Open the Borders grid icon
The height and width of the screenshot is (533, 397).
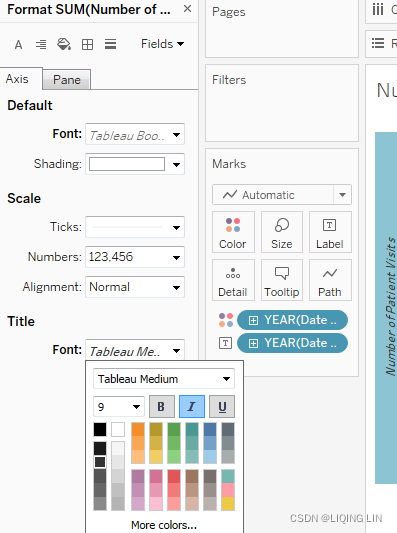coord(87,45)
